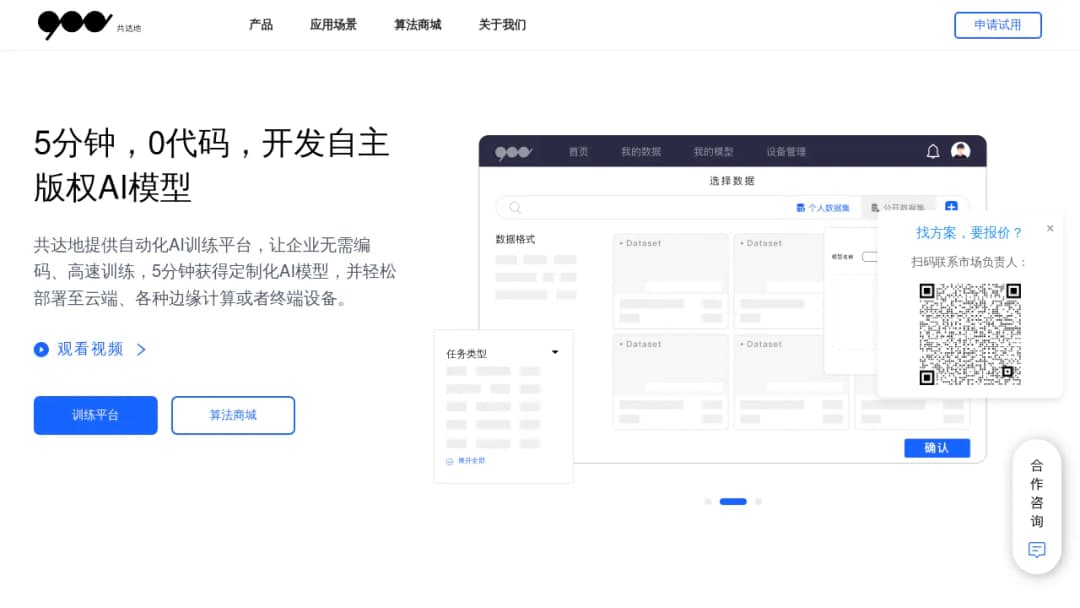The width and height of the screenshot is (1080, 608).
Task: Select the first carousel dot
Action: coord(707,501)
